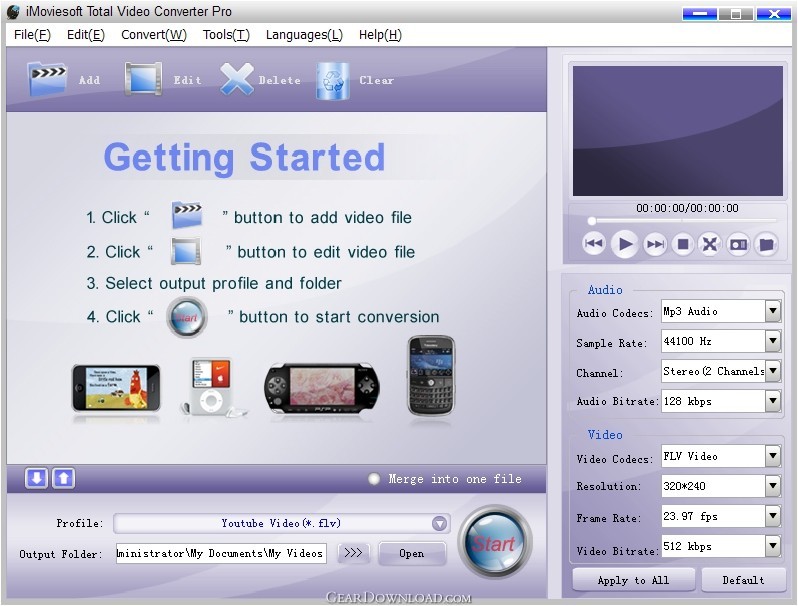
Task: Stop the preview playback
Action: pyautogui.click(x=683, y=244)
